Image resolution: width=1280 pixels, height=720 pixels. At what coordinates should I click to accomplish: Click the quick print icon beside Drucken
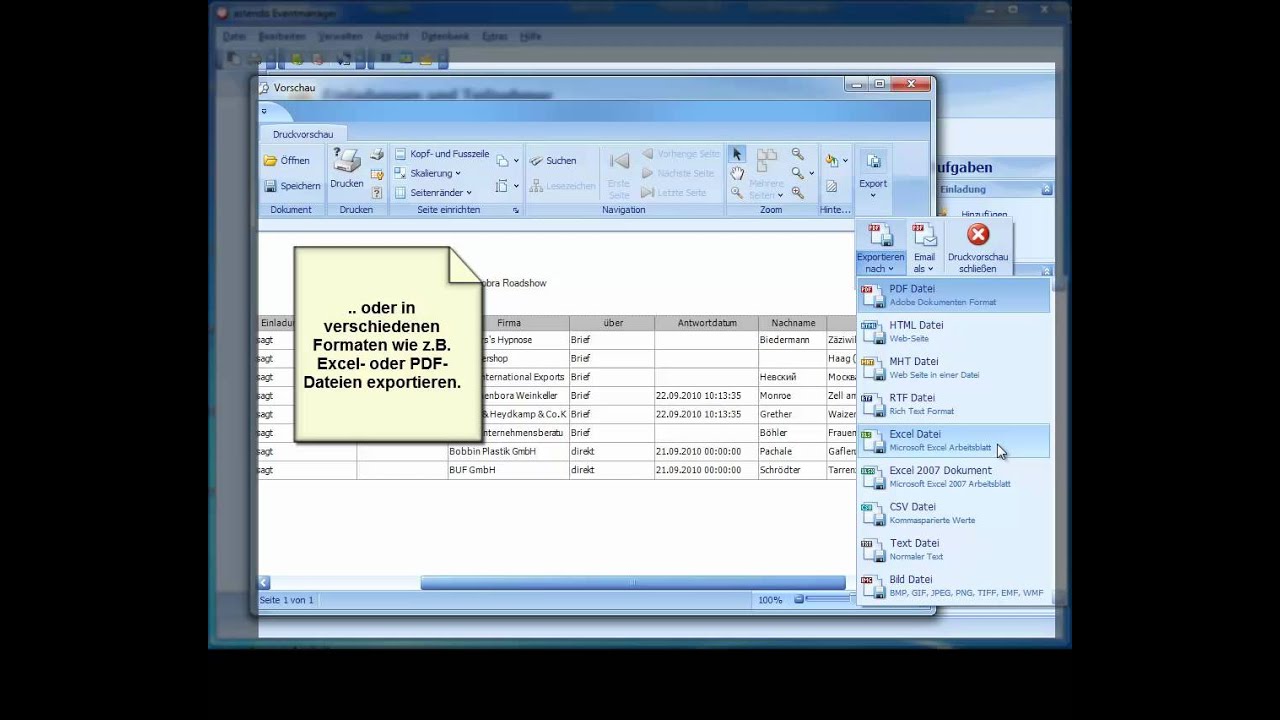(x=377, y=155)
